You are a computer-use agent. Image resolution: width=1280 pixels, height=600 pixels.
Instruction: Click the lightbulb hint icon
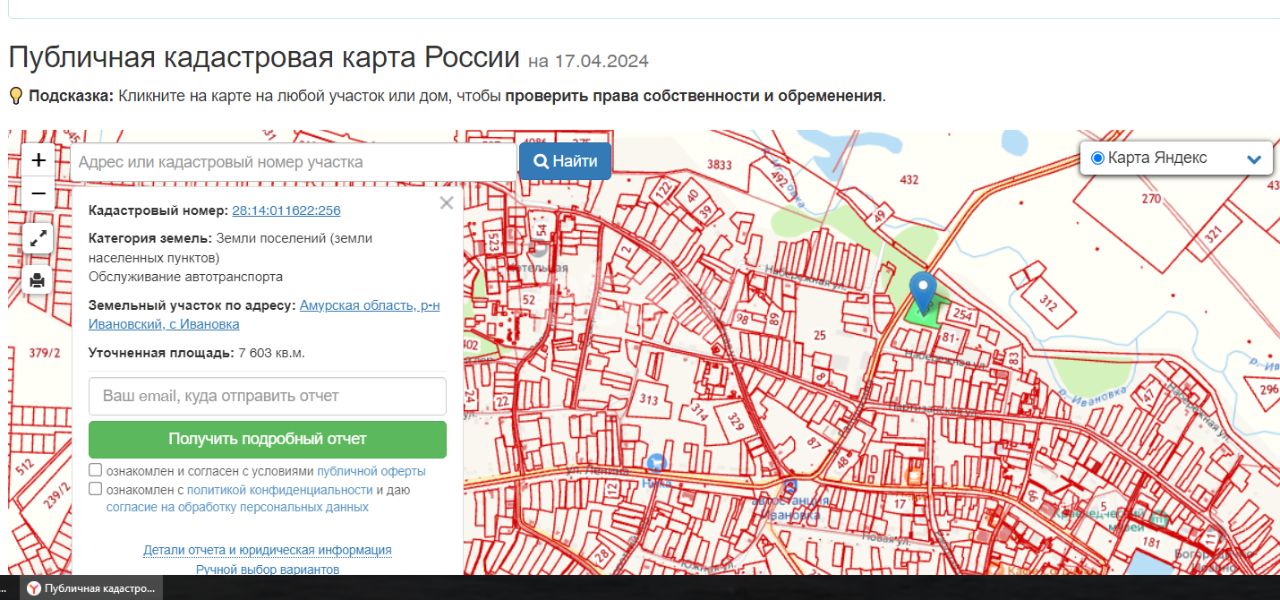pyautogui.click(x=16, y=96)
